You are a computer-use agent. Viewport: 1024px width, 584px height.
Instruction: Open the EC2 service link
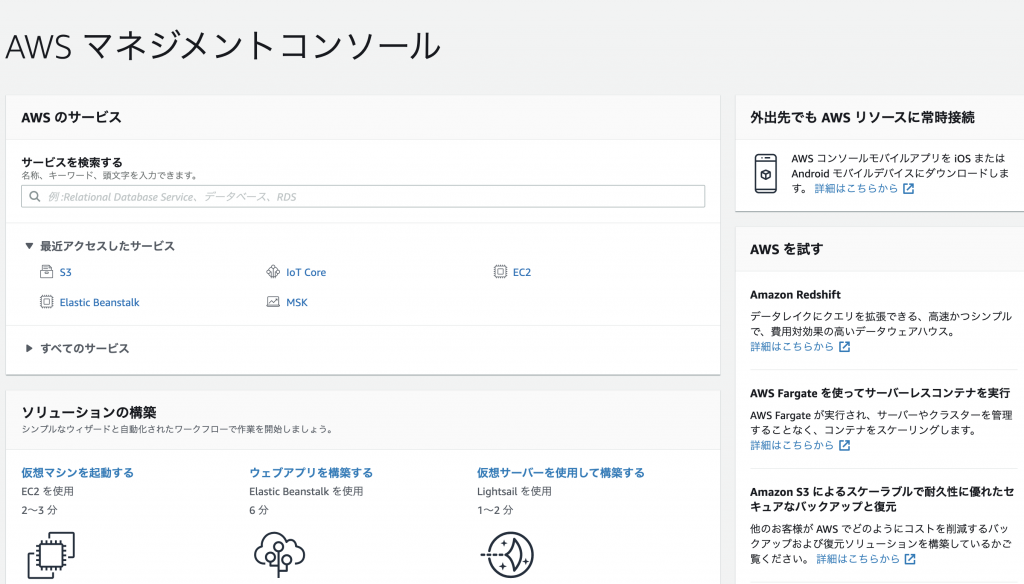click(x=522, y=272)
